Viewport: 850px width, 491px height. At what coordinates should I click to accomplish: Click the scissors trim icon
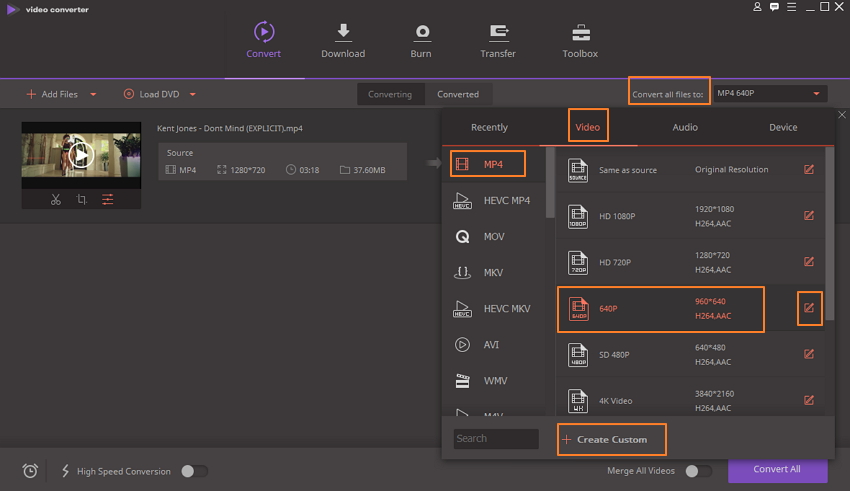pos(56,199)
